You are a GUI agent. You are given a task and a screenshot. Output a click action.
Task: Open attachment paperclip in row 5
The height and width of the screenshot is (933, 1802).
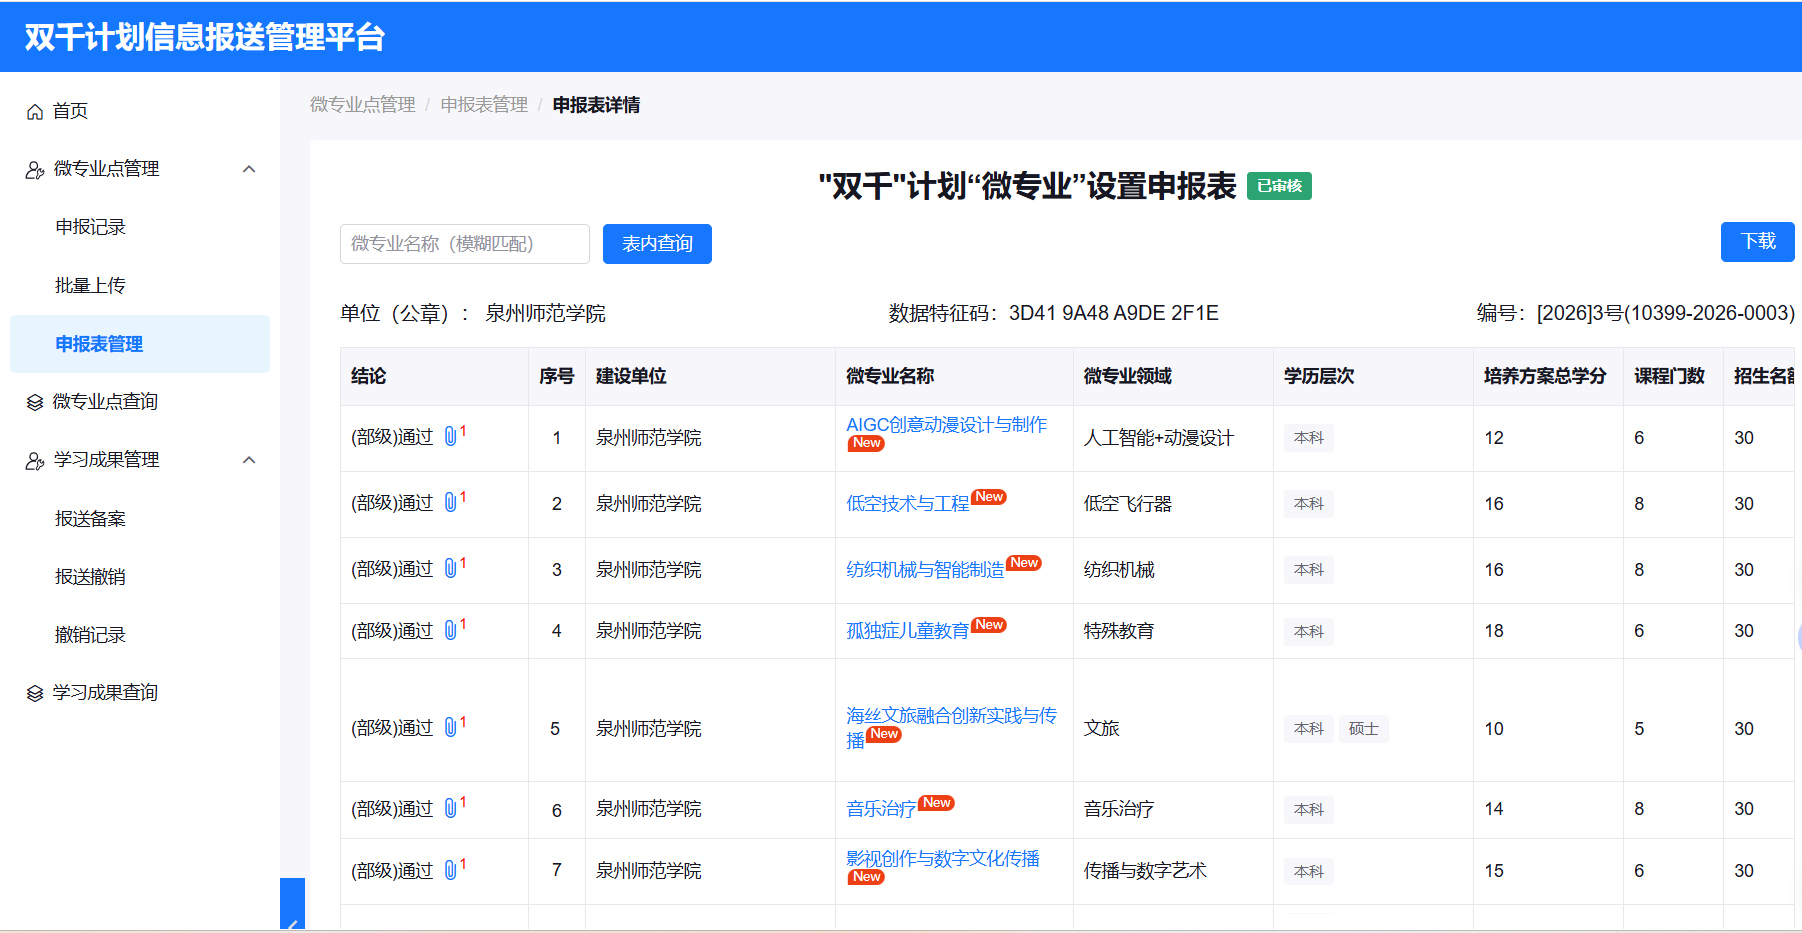tap(450, 727)
